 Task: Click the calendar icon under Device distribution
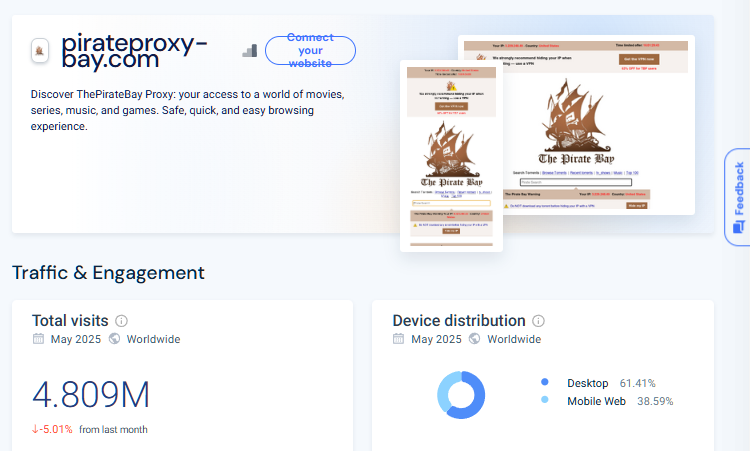398,339
